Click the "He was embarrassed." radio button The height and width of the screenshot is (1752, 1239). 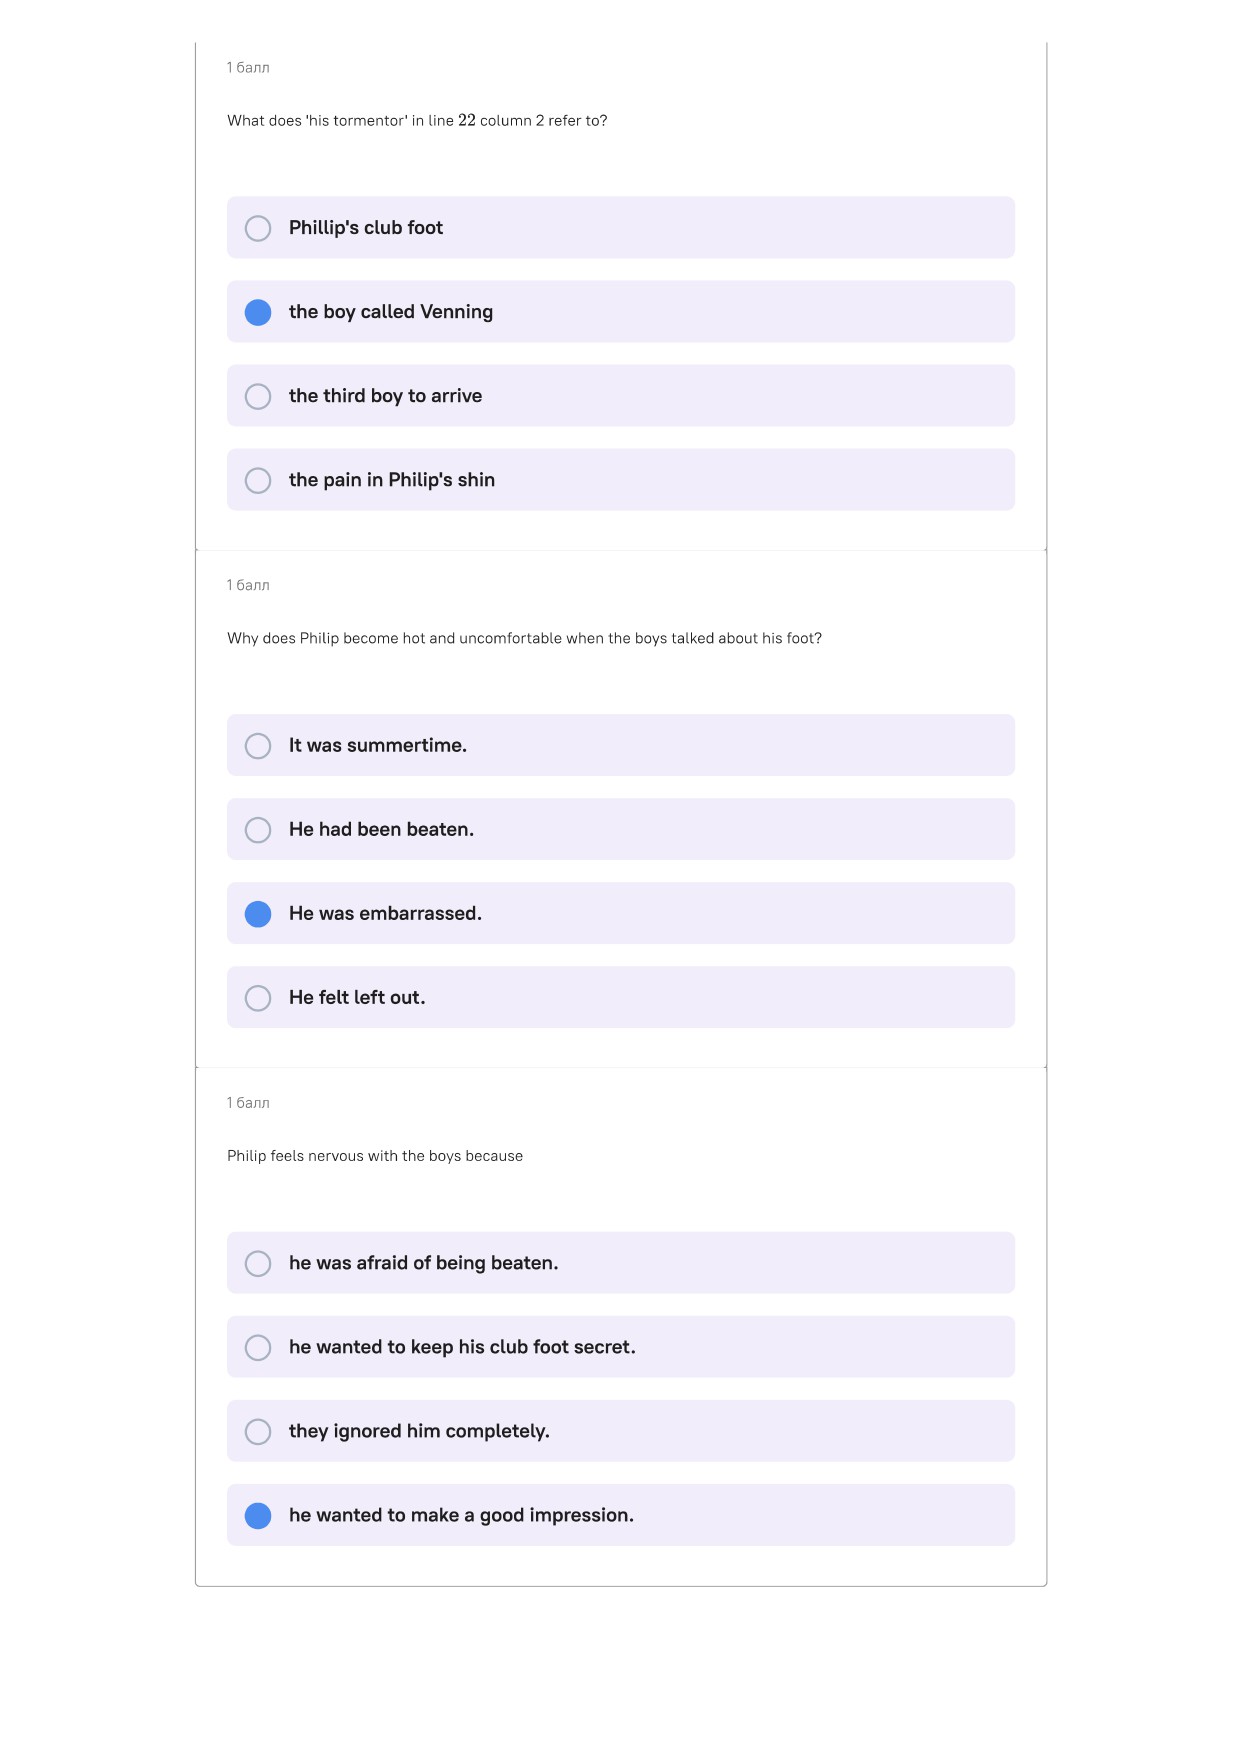258,914
